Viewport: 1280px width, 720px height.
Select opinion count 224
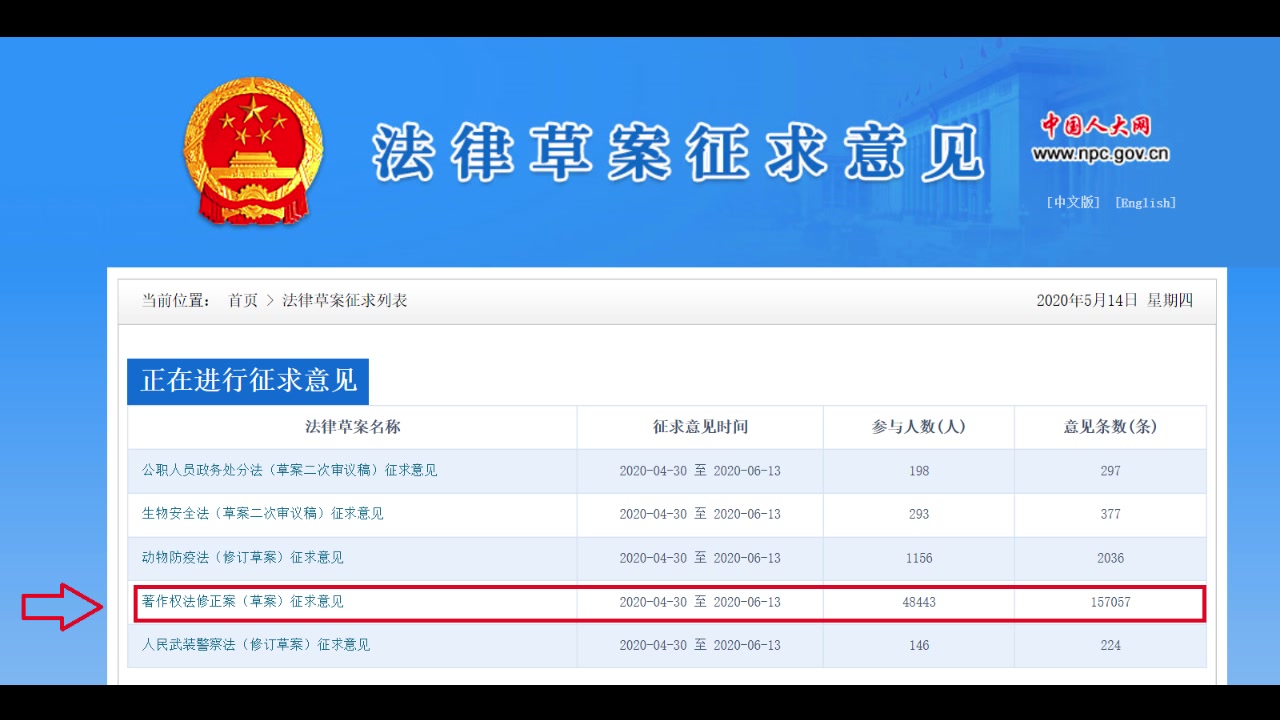point(1110,645)
